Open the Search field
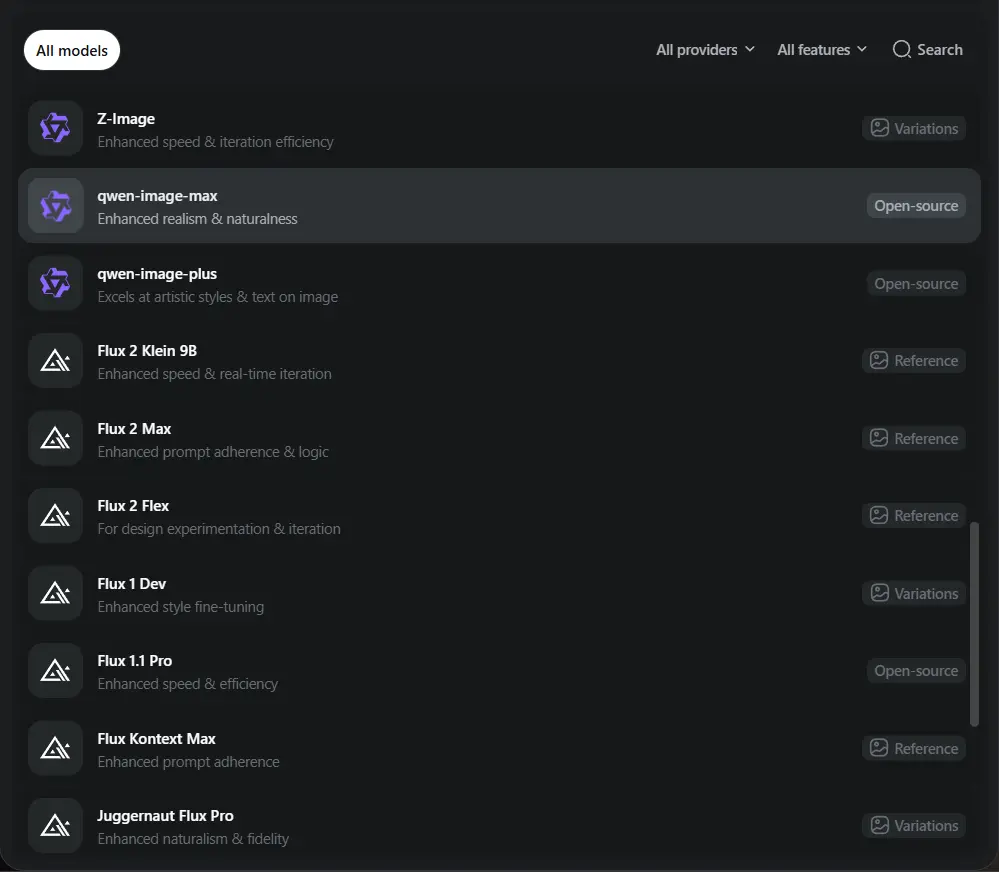The width and height of the screenshot is (999, 872). click(928, 50)
